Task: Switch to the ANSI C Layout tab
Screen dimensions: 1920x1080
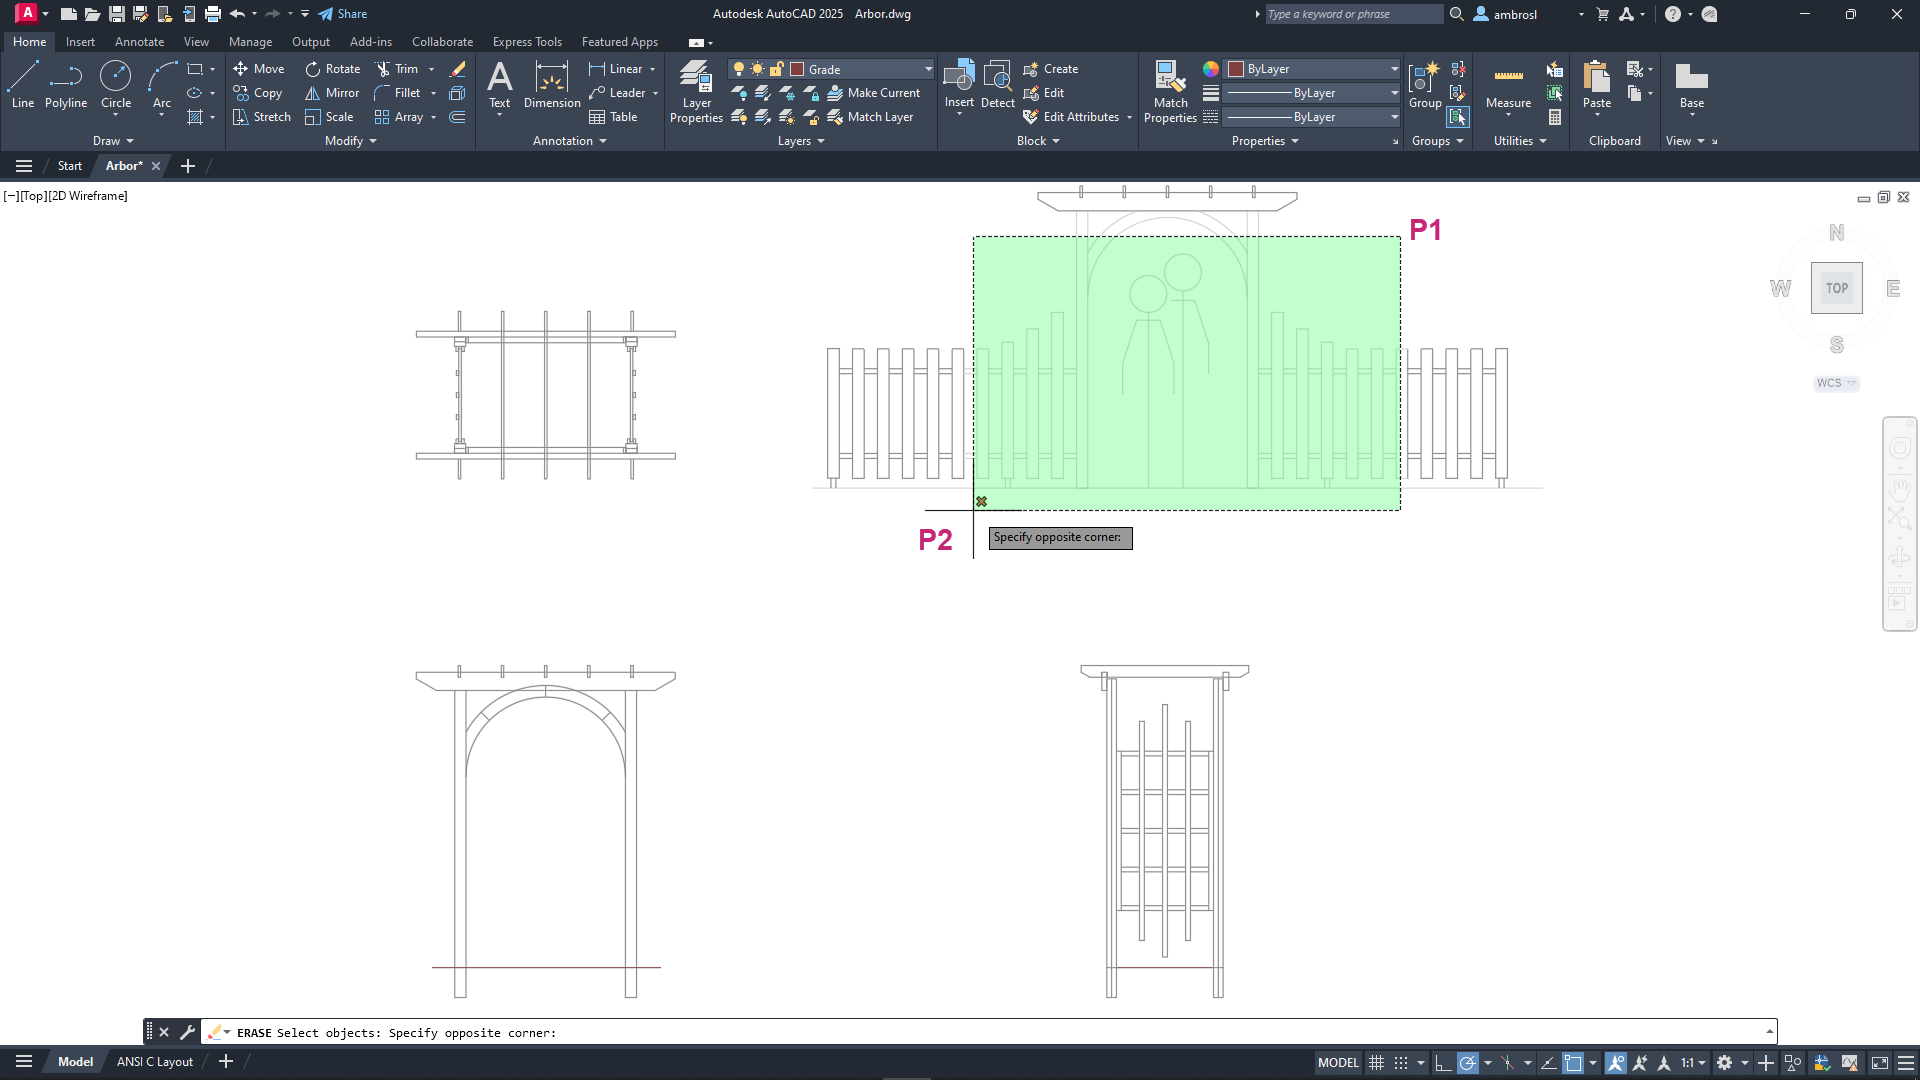Action: [154, 1062]
